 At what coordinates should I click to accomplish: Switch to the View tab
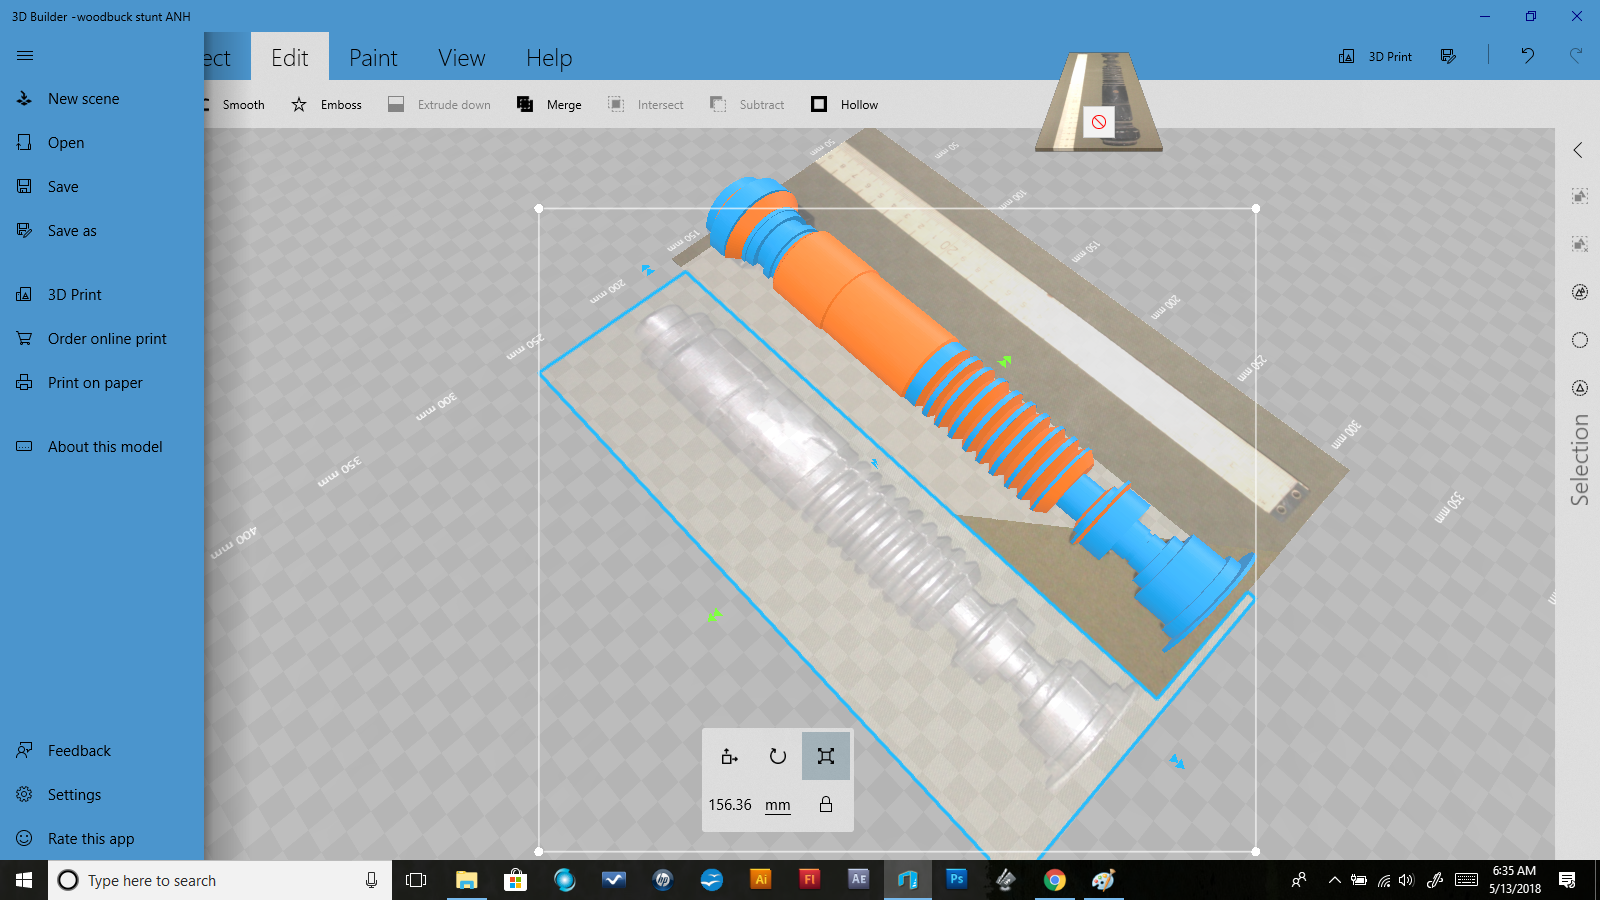coord(461,58)
